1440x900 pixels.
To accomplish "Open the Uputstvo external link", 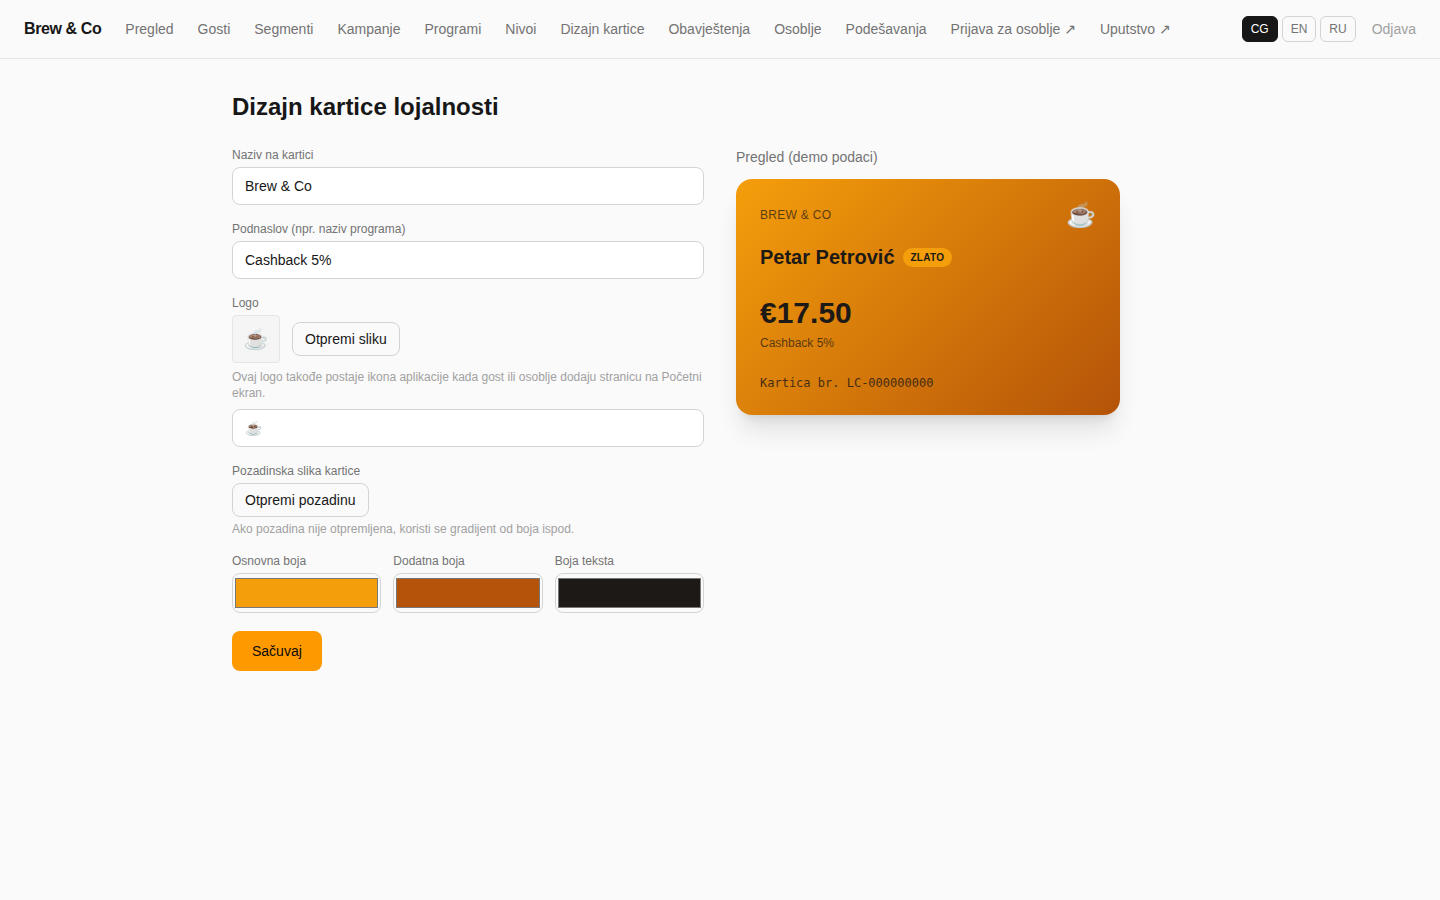I will (x=1135, y=29).
